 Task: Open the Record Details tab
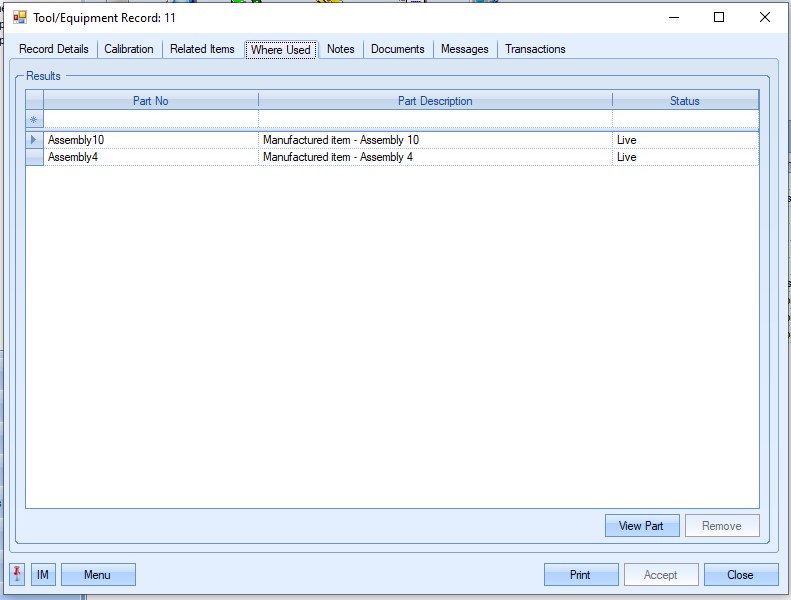(54, 49)
